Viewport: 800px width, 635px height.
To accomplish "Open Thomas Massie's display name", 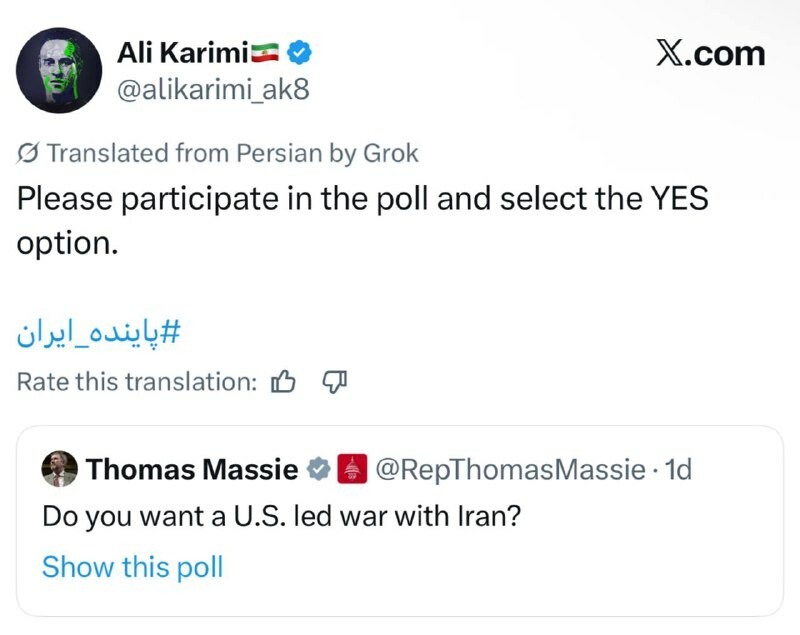I will 192,469.
